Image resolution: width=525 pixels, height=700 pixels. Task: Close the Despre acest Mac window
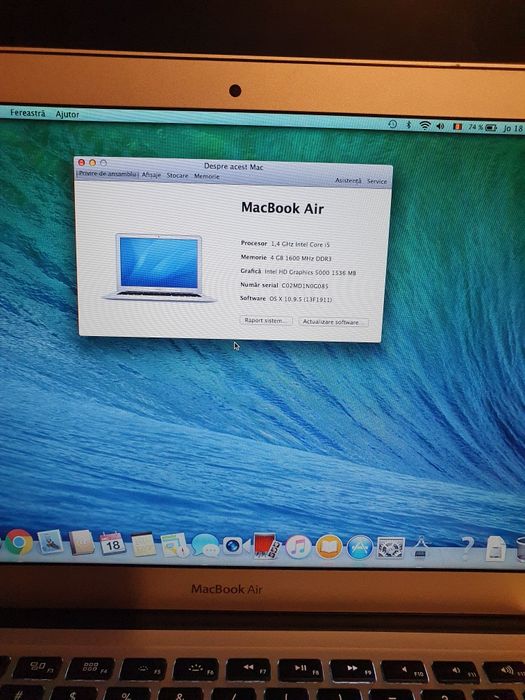(x=82, y=162)
